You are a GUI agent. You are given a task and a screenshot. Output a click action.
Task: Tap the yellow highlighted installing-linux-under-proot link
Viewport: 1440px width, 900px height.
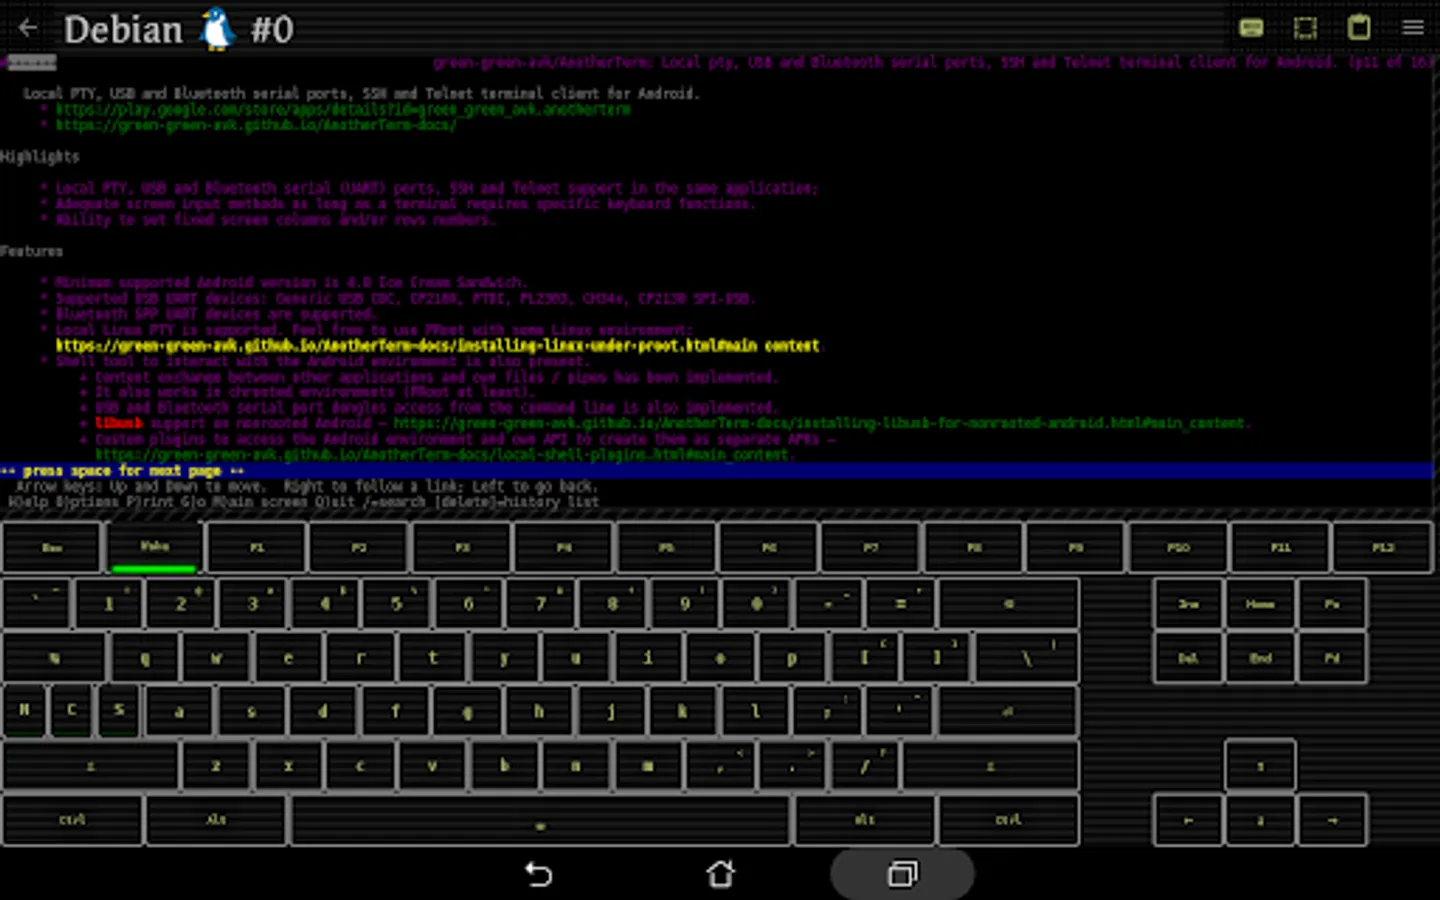pos(437,346)
